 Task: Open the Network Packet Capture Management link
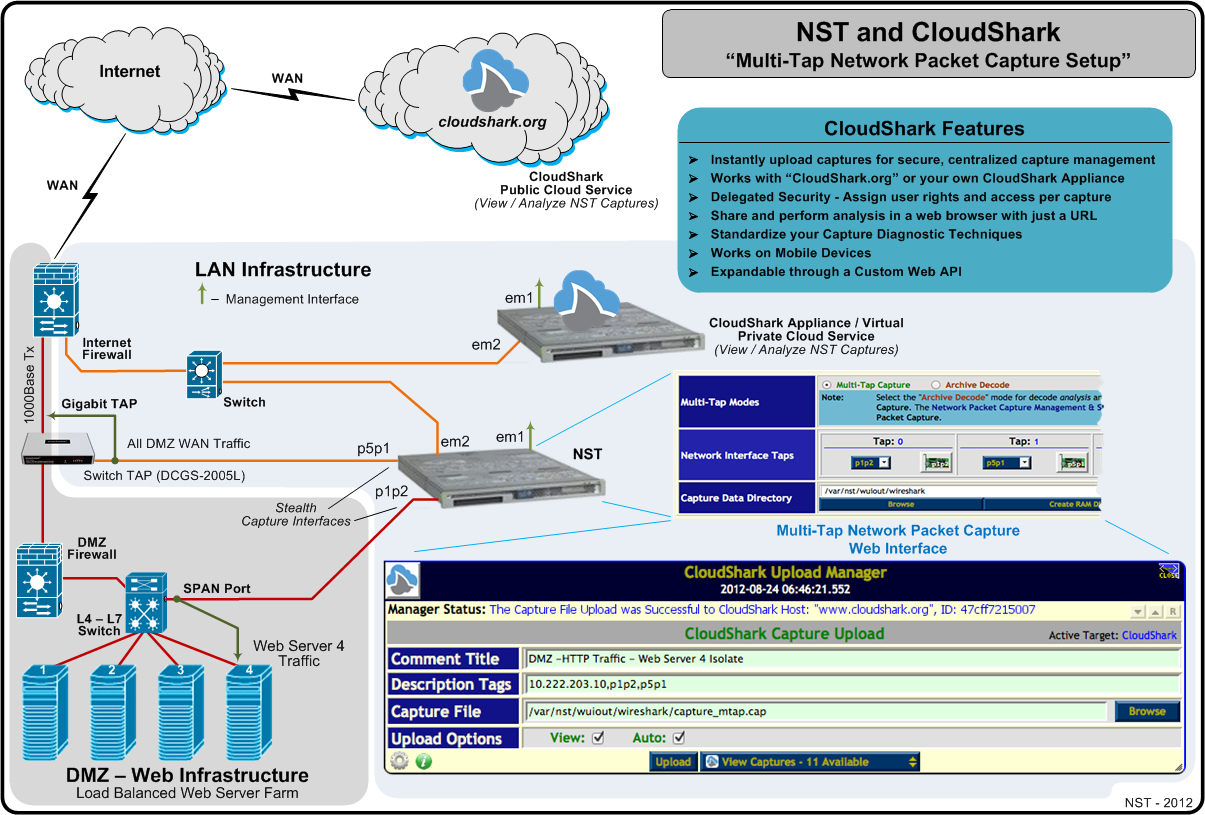pyautogui.click(x=1016, y=407)
